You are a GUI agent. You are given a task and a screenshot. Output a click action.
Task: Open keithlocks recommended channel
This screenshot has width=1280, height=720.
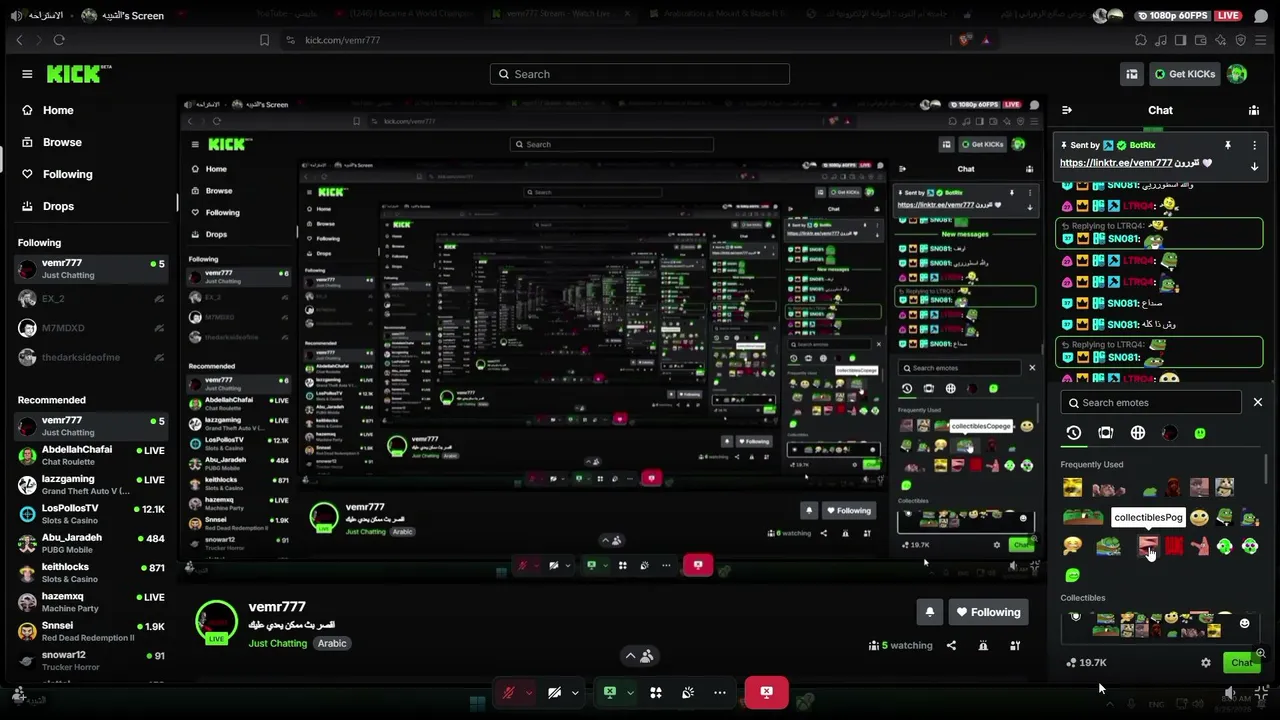tap(90, 573)
